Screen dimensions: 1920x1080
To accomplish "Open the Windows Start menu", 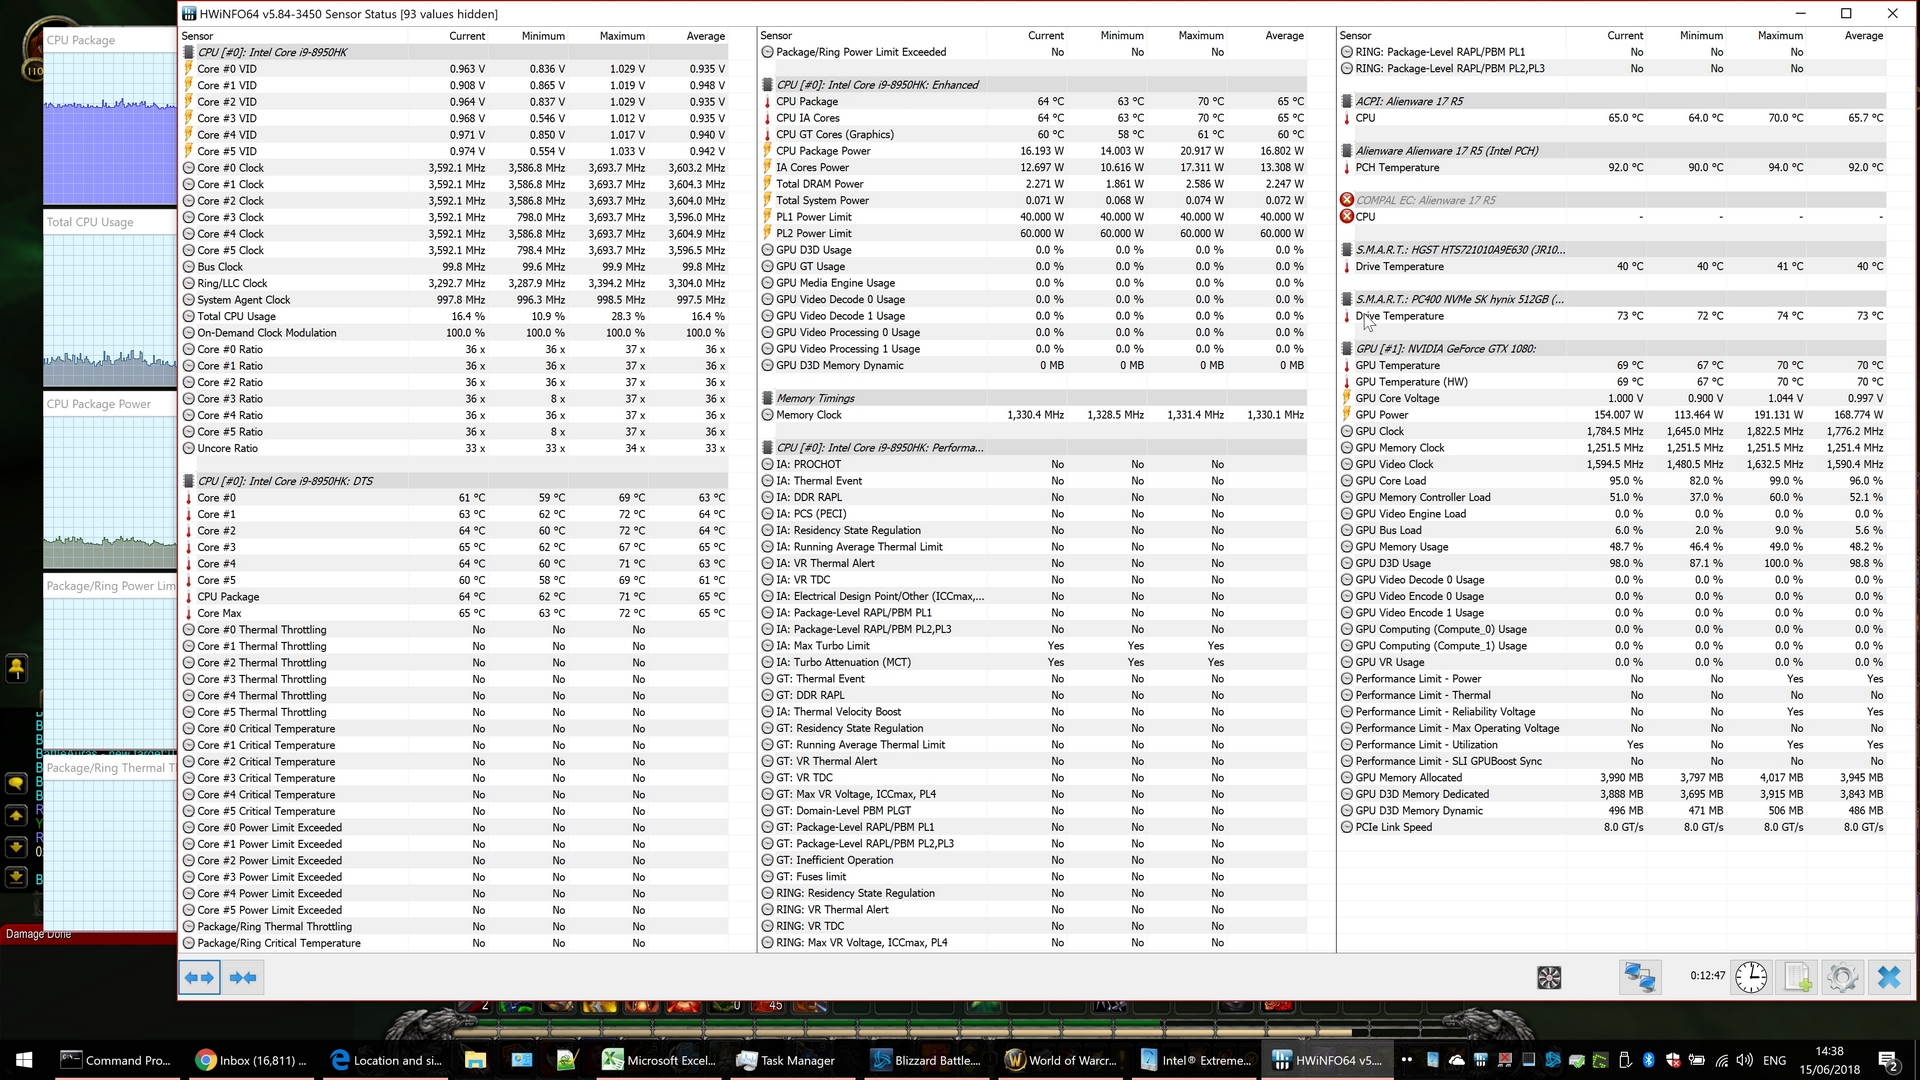I will pyautogui.click(x=24, y=1060).
